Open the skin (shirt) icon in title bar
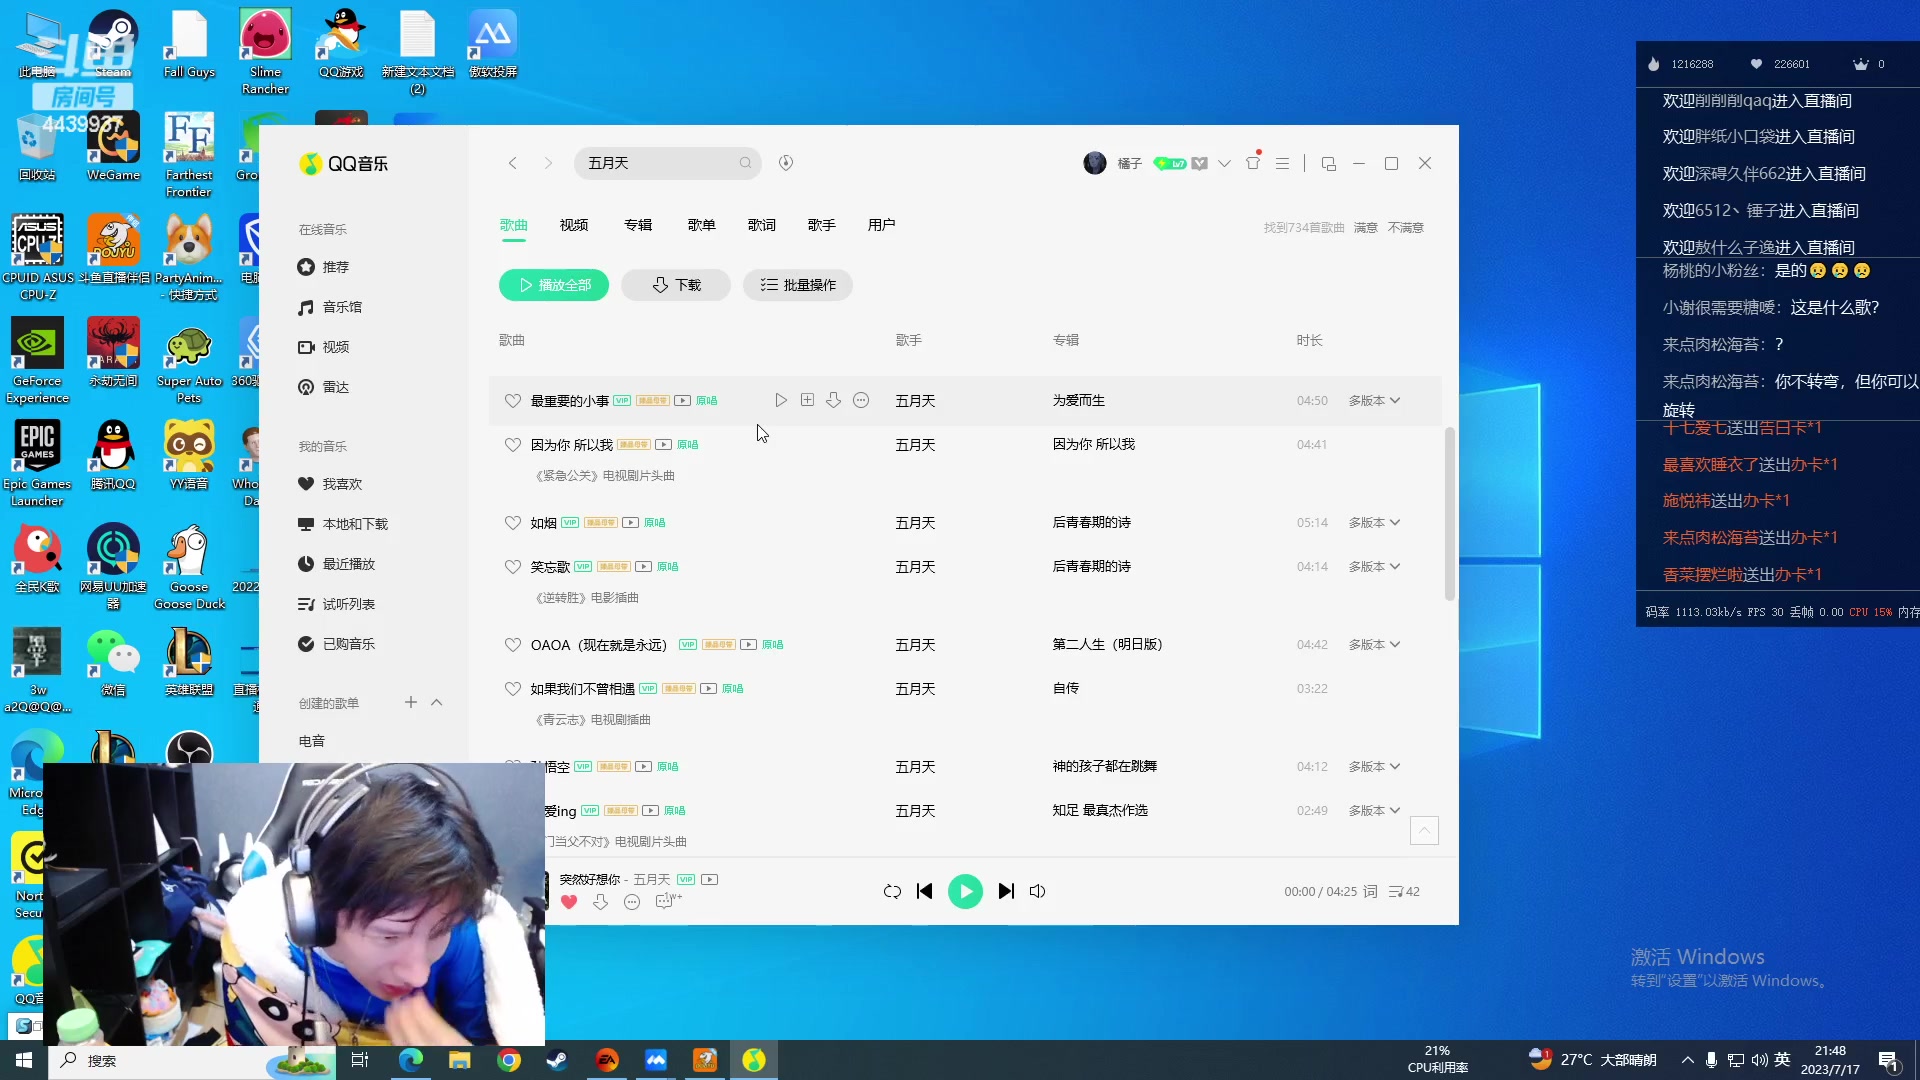Screen dimensions: 1920x1080 [x=1253, y=163]
